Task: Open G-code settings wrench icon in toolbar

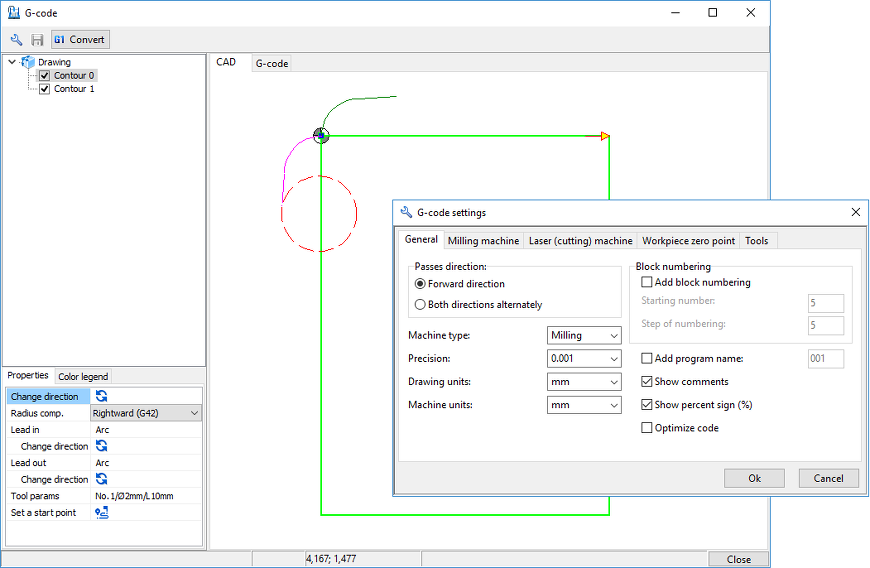Action: [17, 39]
